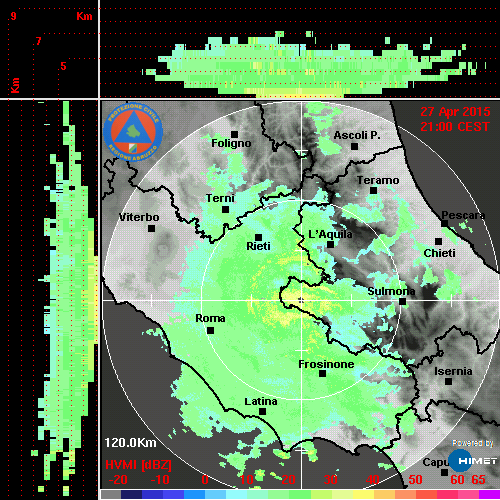This screenshot has height=500, width=500.
Task: Click the Teramo city marker square
Action: pyautogui.click(x=373, y=190)
